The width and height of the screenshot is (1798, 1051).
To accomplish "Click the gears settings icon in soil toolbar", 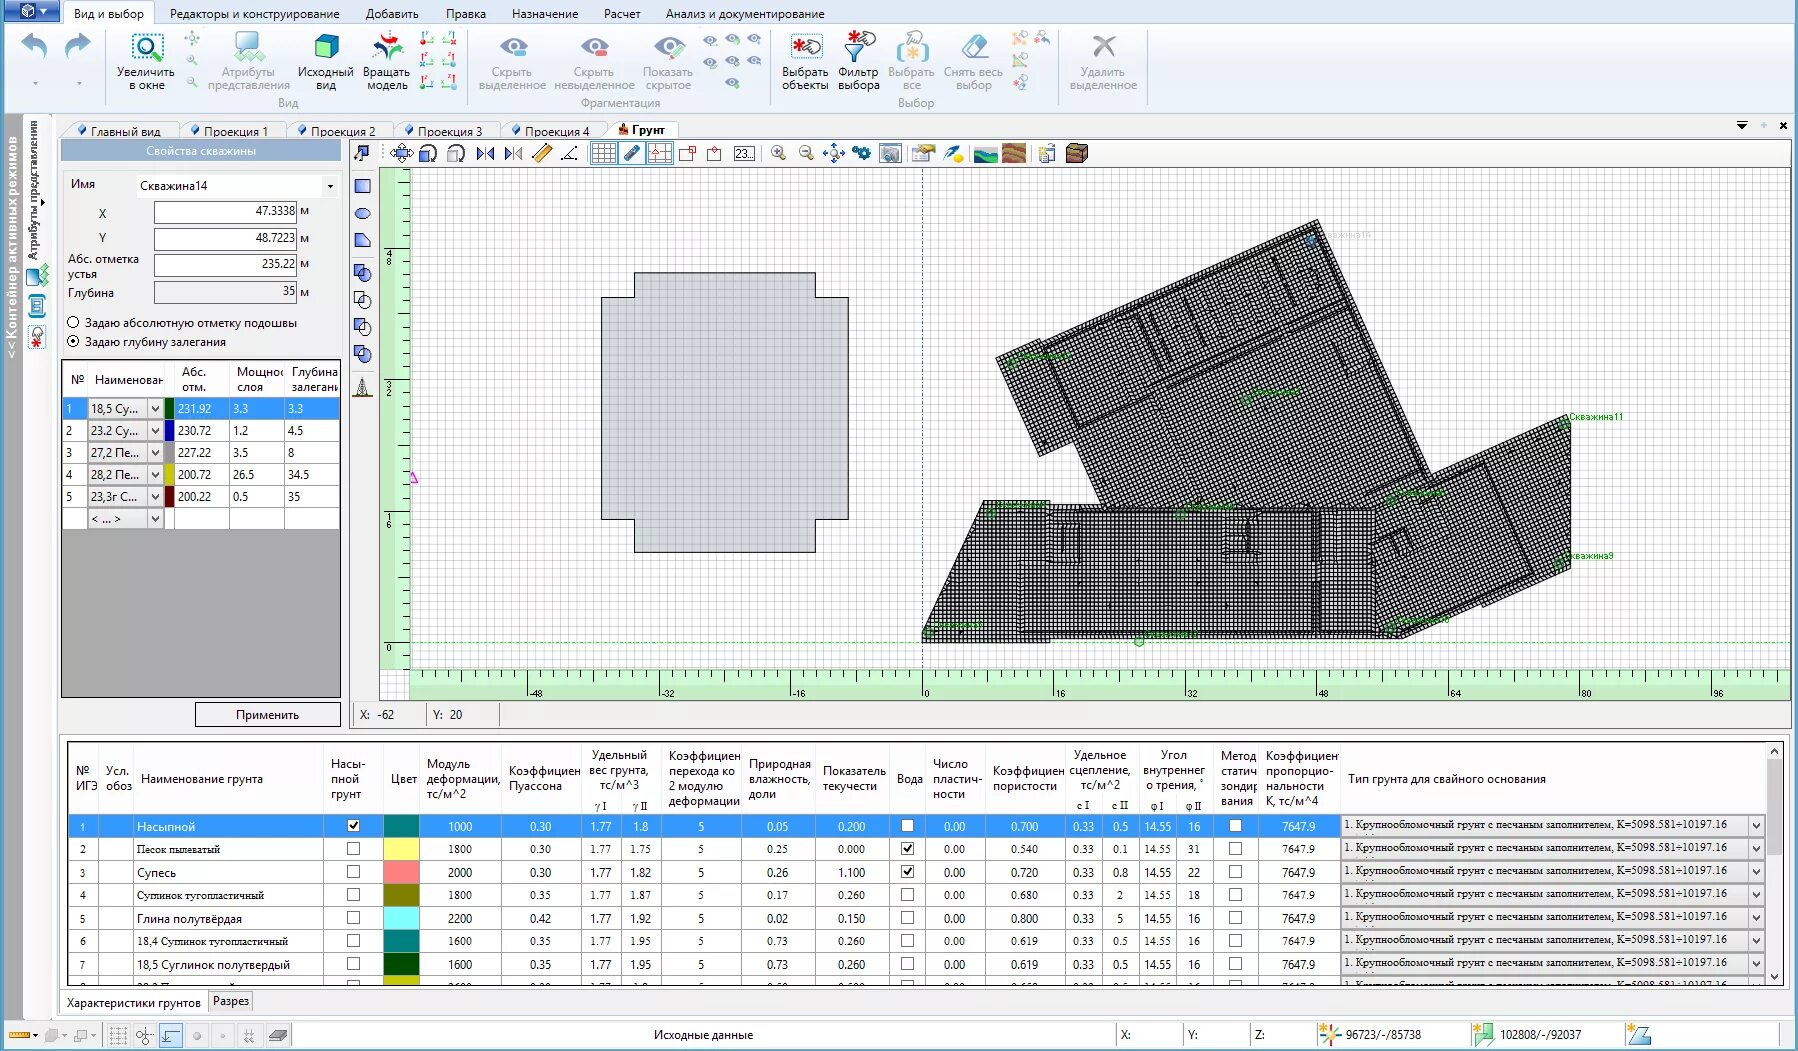I will (861, 153).
